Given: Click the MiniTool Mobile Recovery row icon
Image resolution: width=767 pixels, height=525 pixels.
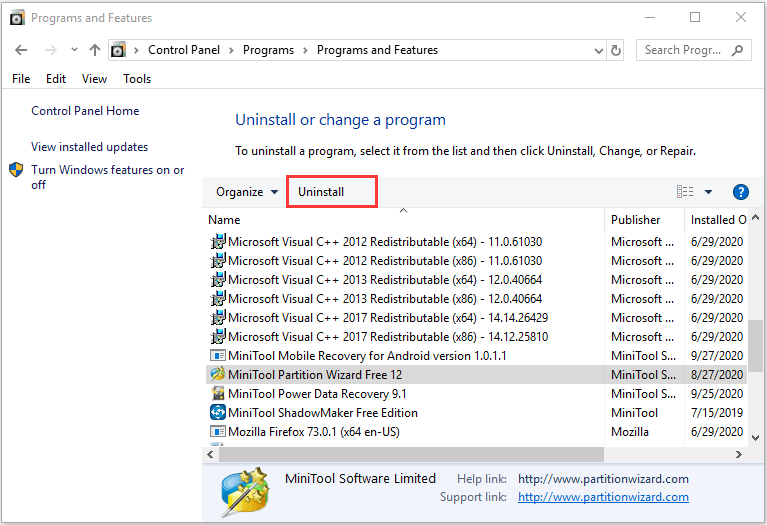Looking at the screenshot, I should 218,355.
